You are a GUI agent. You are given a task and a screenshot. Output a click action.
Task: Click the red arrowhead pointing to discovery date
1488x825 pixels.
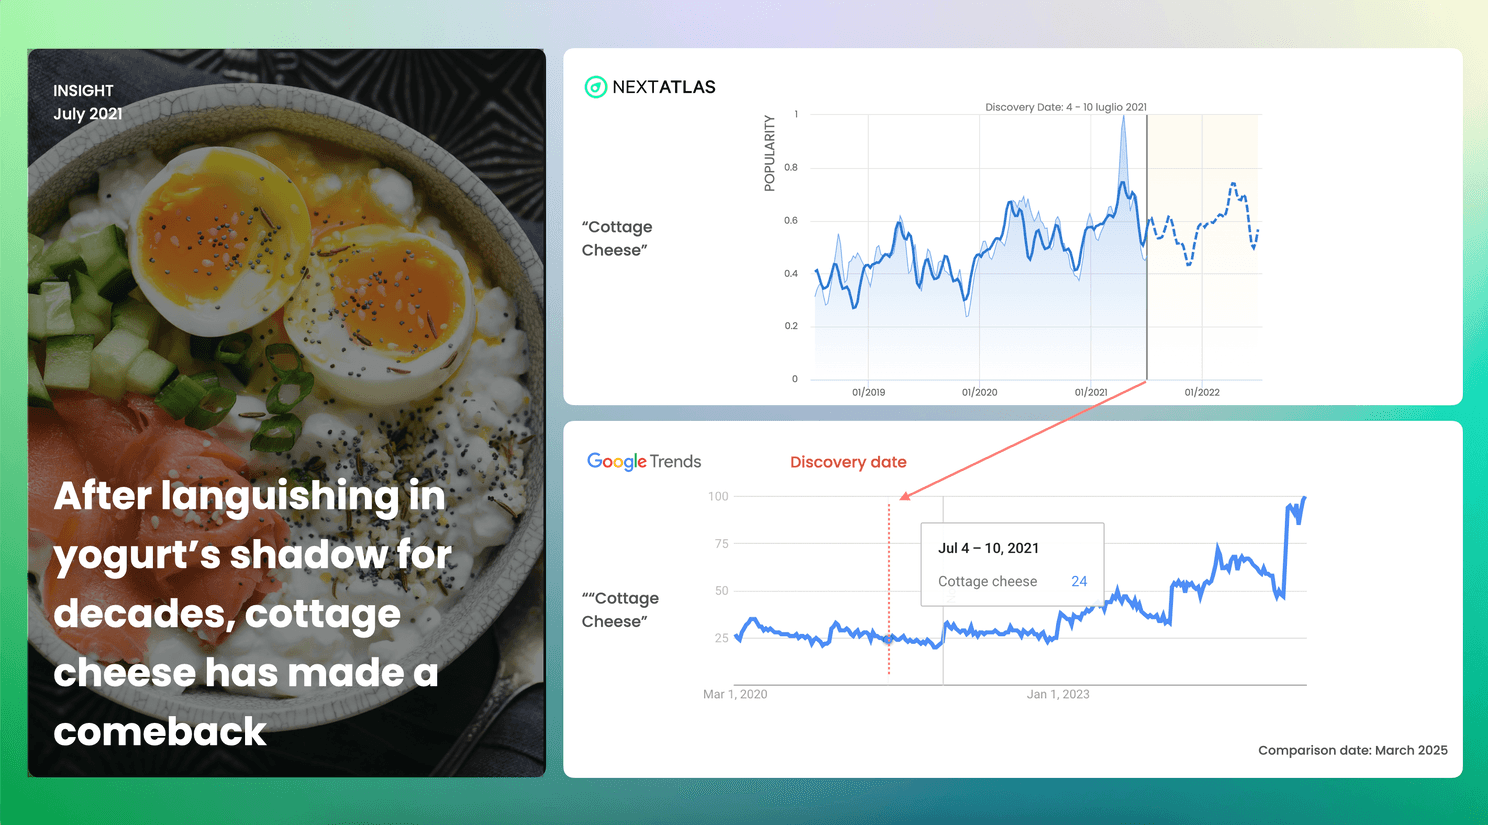pos(905,495)
